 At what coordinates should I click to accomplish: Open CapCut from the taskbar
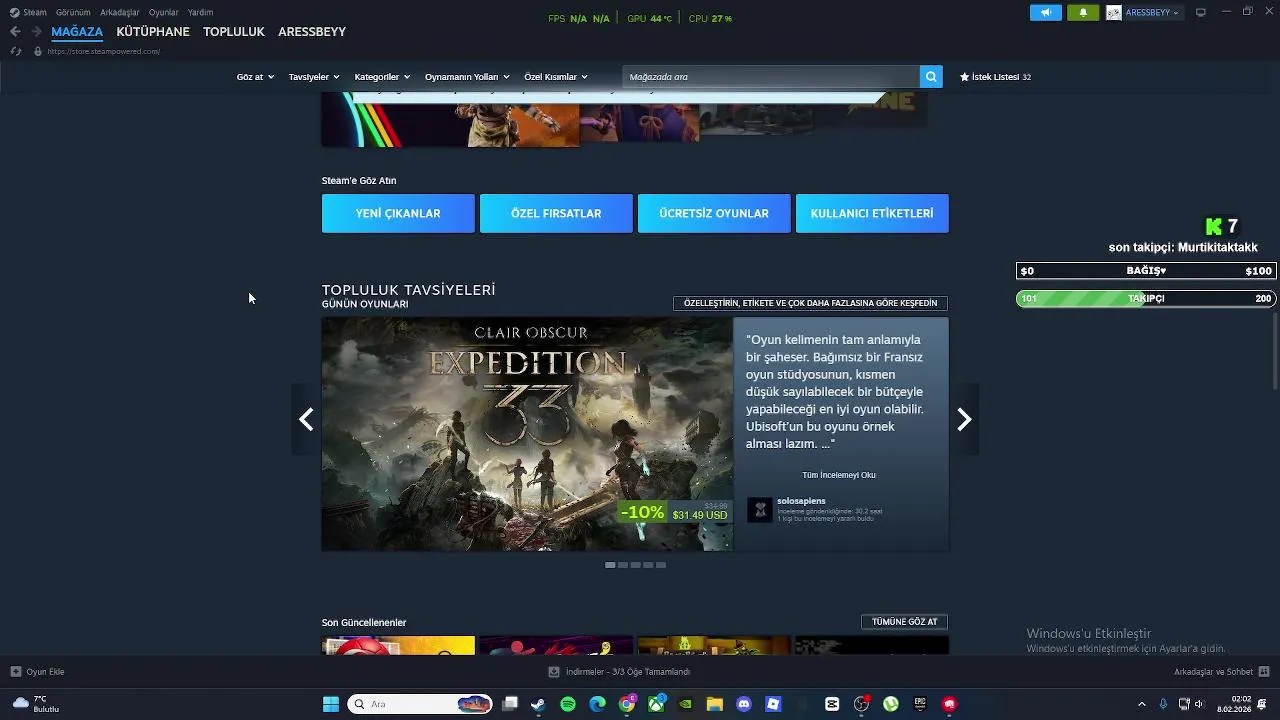click(832, 704)
